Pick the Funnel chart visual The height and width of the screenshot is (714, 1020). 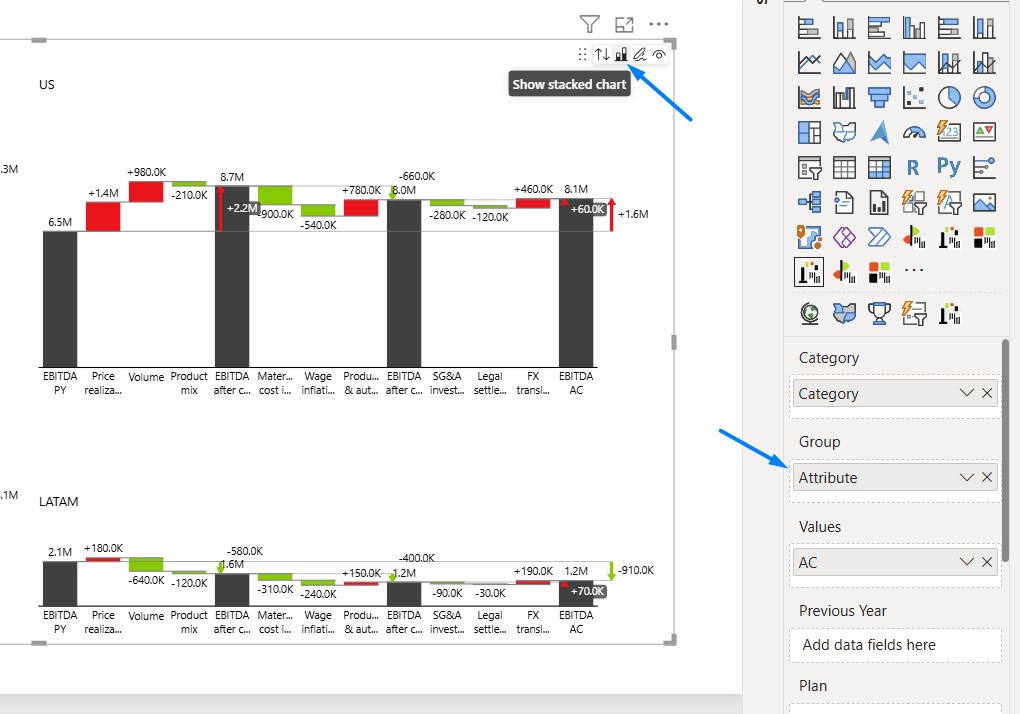click(879, 98)
